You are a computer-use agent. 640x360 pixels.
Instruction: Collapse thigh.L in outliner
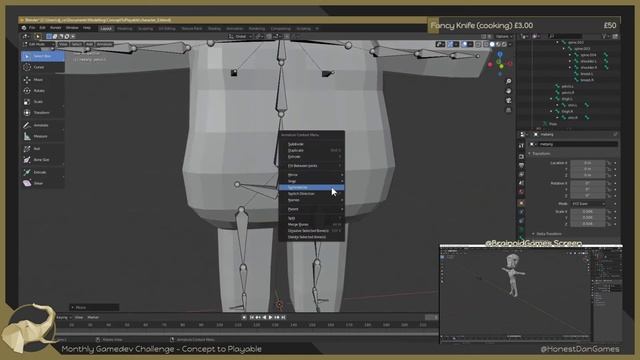click(x=551, y=99)
